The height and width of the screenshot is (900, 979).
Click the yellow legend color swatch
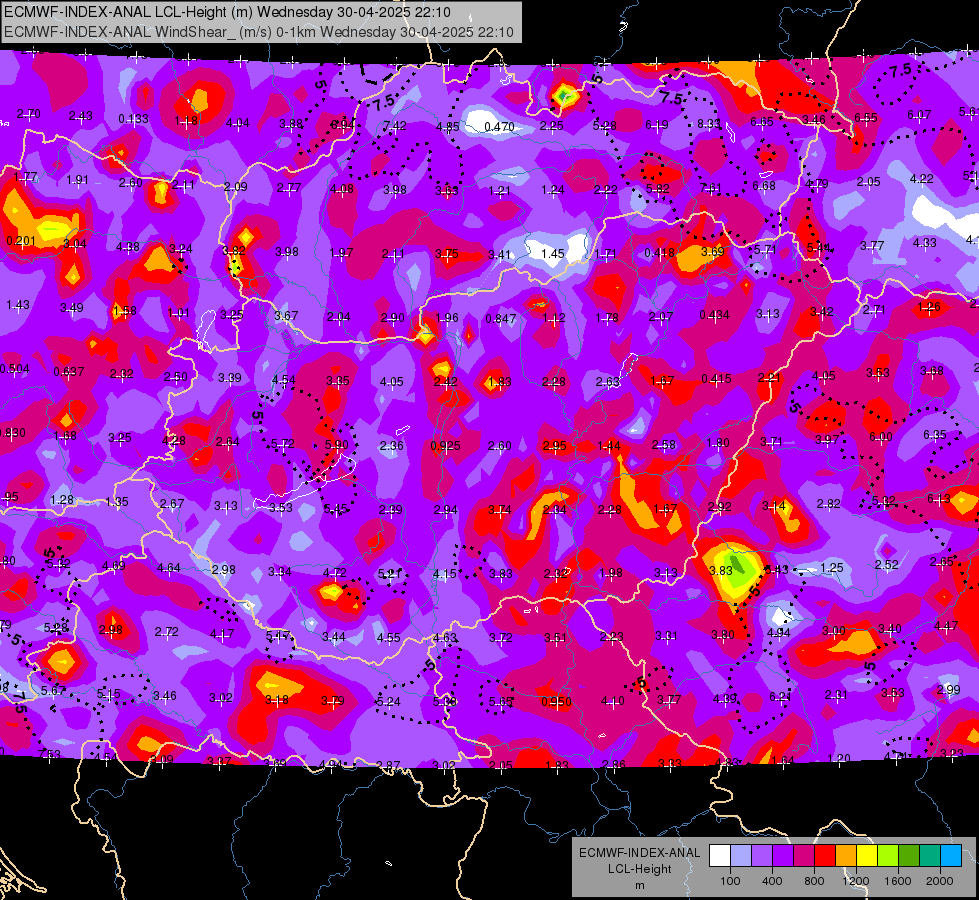pyautogui.click(x=867, y=855)
